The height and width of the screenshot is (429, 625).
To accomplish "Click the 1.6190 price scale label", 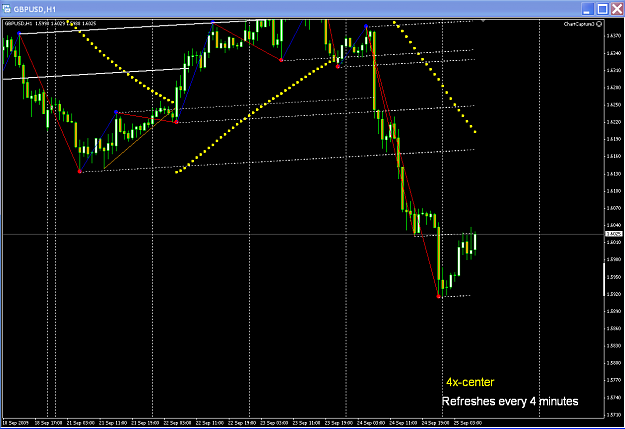I will 613,139.
